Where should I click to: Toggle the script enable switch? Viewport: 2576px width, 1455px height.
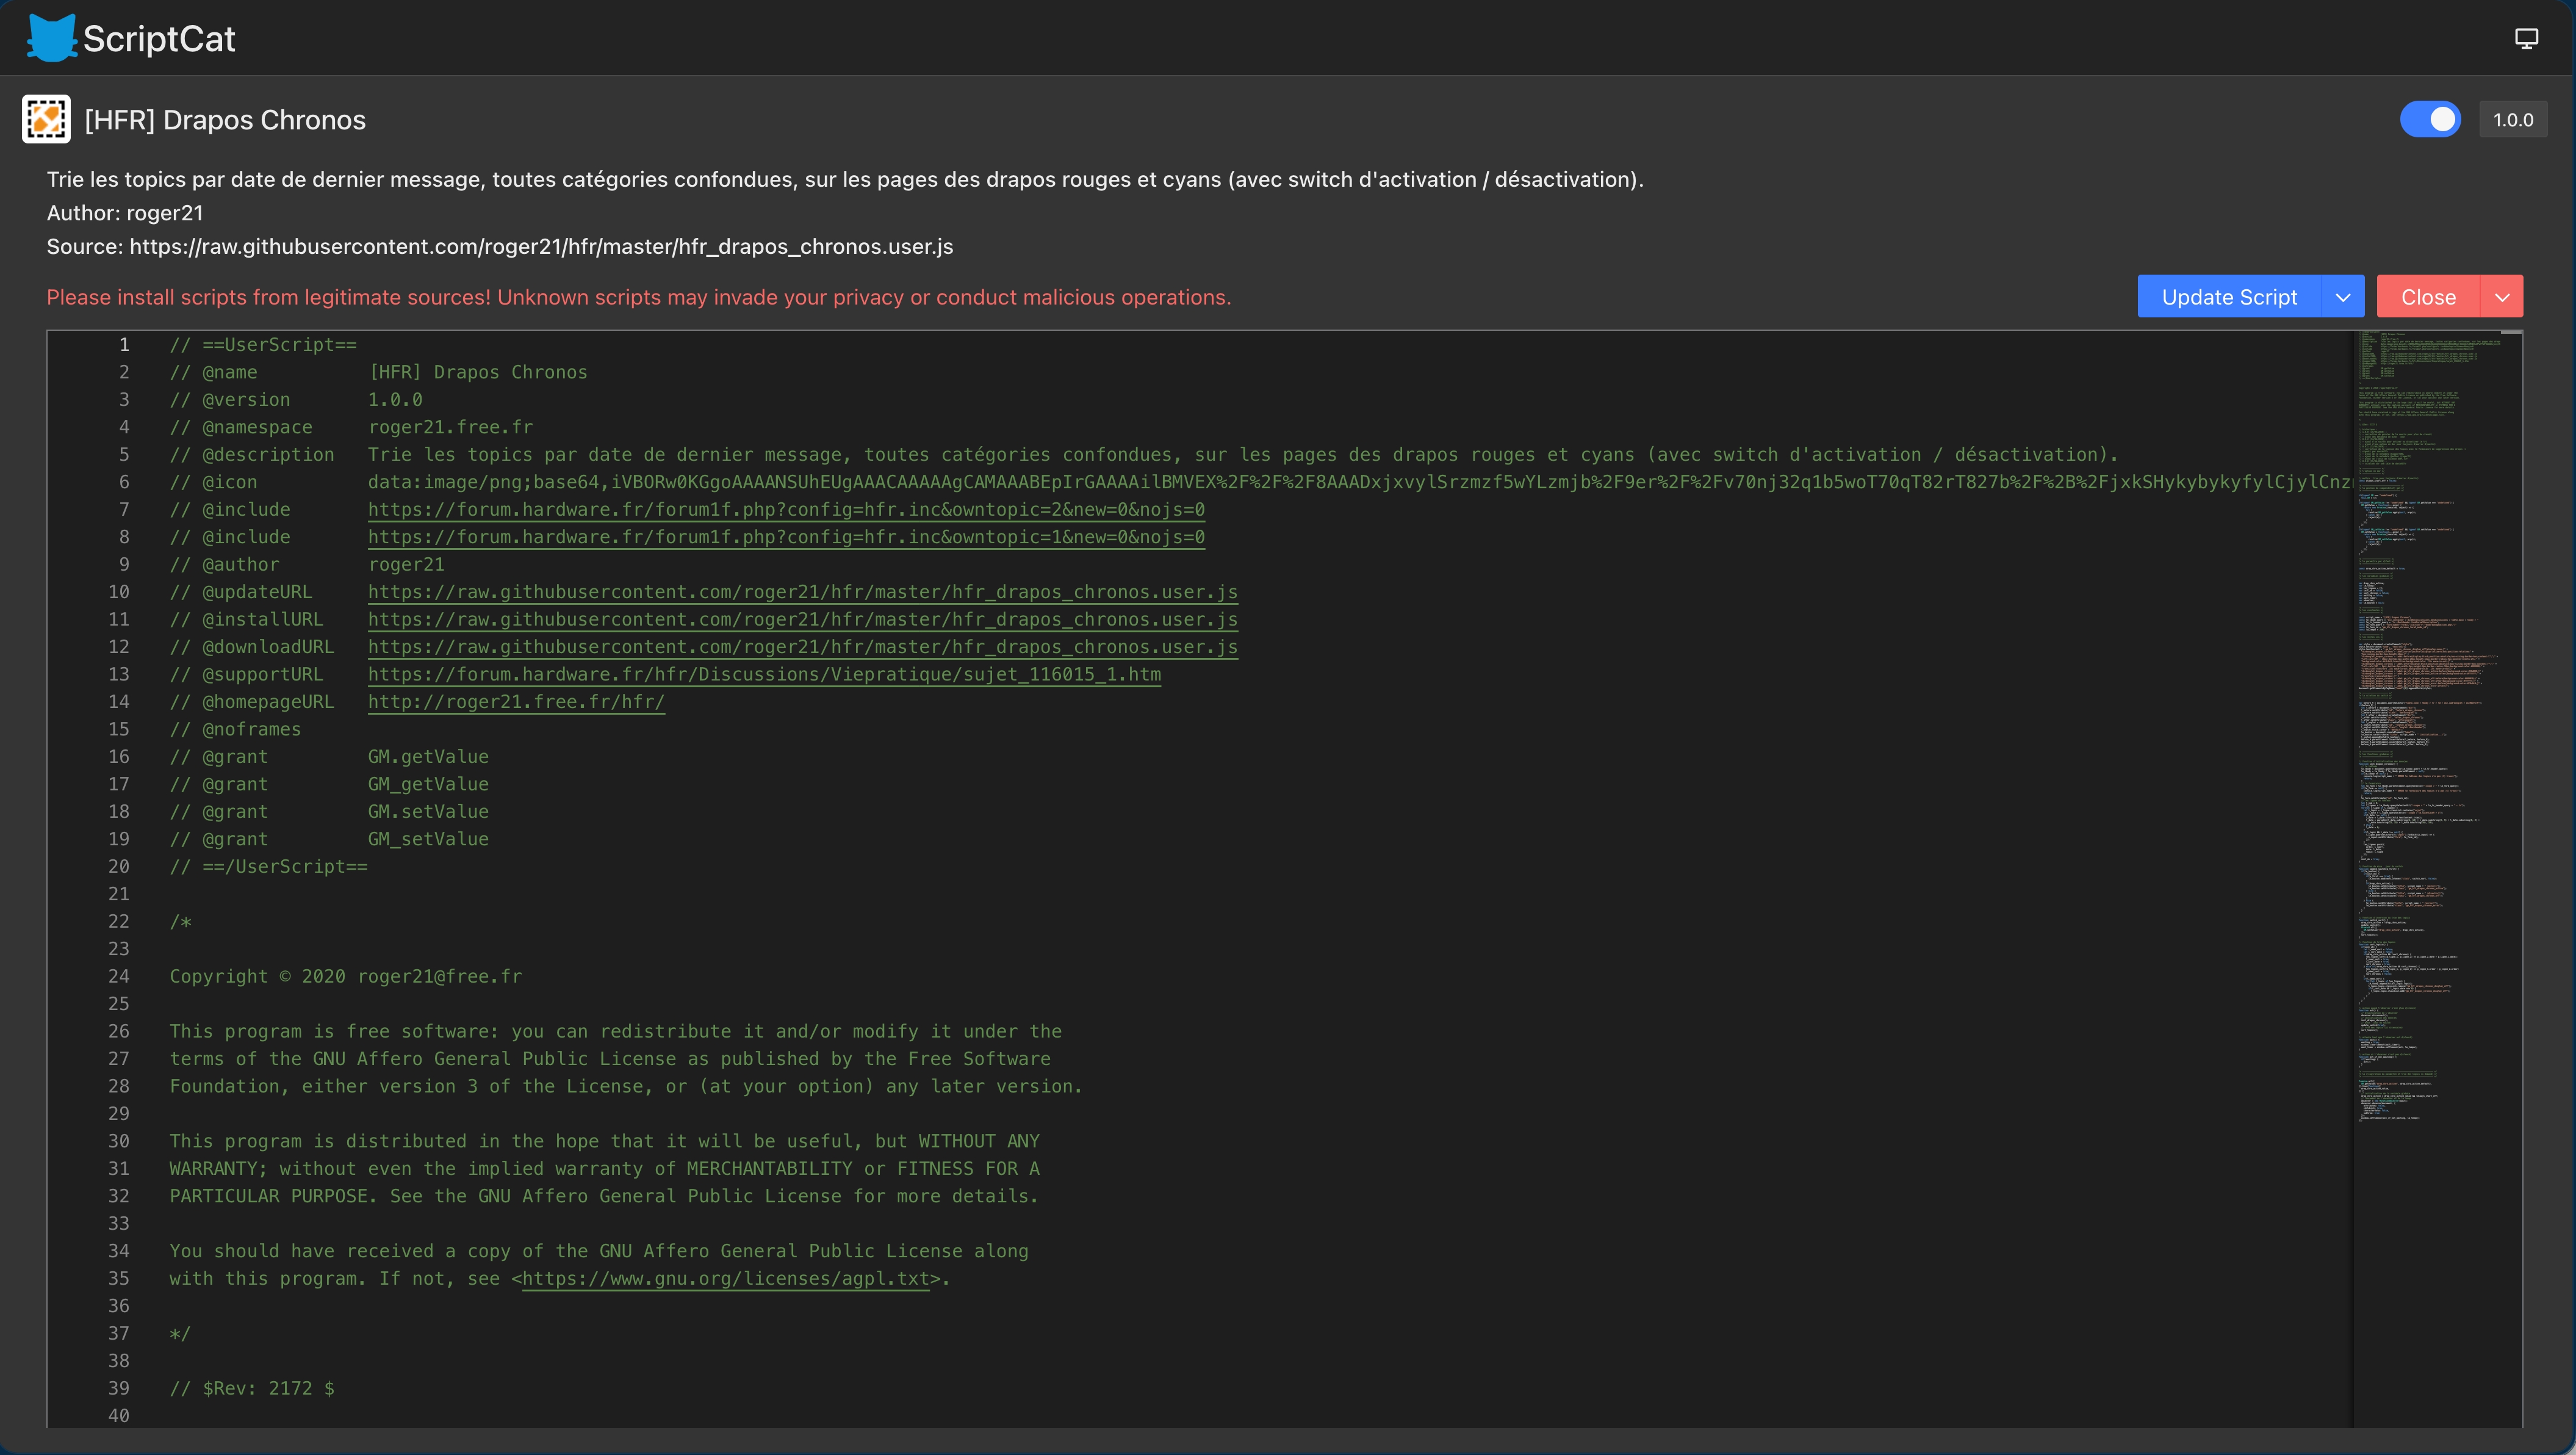pyautogui.click(x=2430, y=119)
